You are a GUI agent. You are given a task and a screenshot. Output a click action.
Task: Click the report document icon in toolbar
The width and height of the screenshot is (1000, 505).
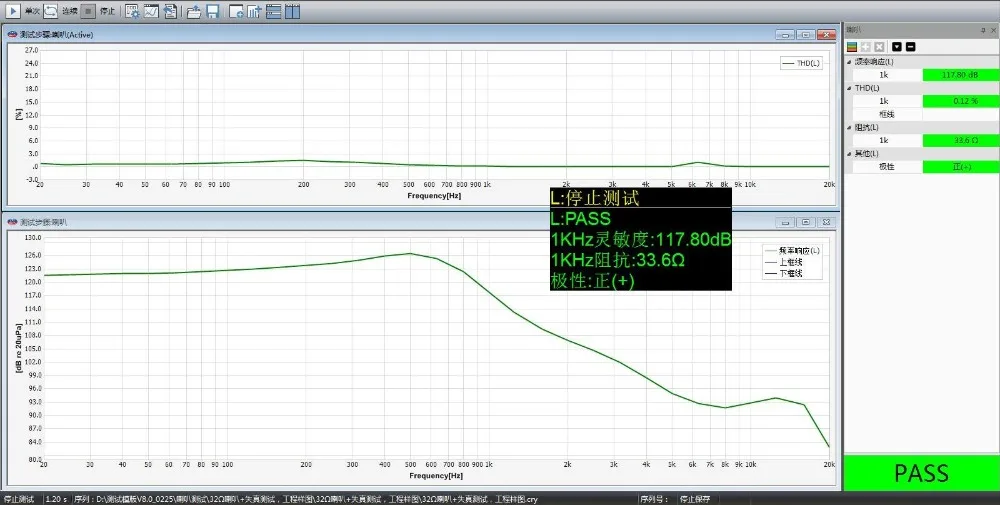click(170, 11)
